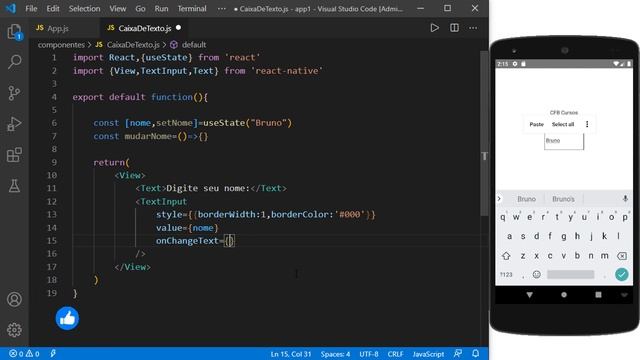Run the code with play icon
Viewport: 640px width, 360px height.
(x=434, y=28)
